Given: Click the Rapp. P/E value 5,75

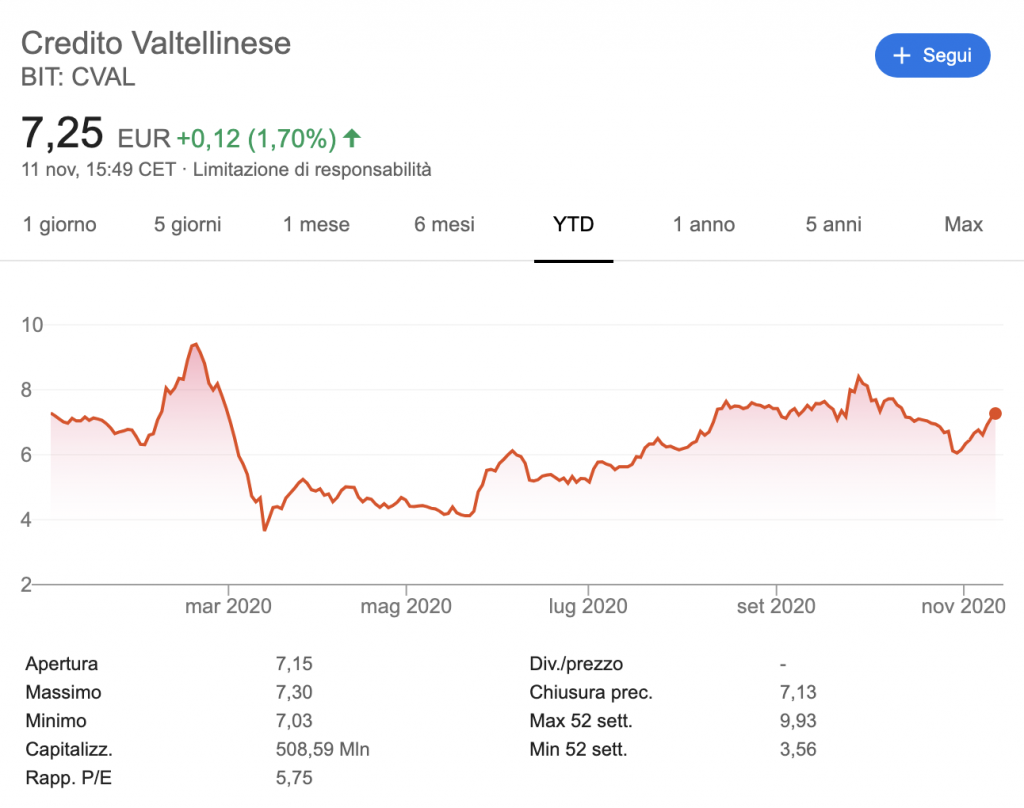Looking at the screenshot, I should 294,776.
